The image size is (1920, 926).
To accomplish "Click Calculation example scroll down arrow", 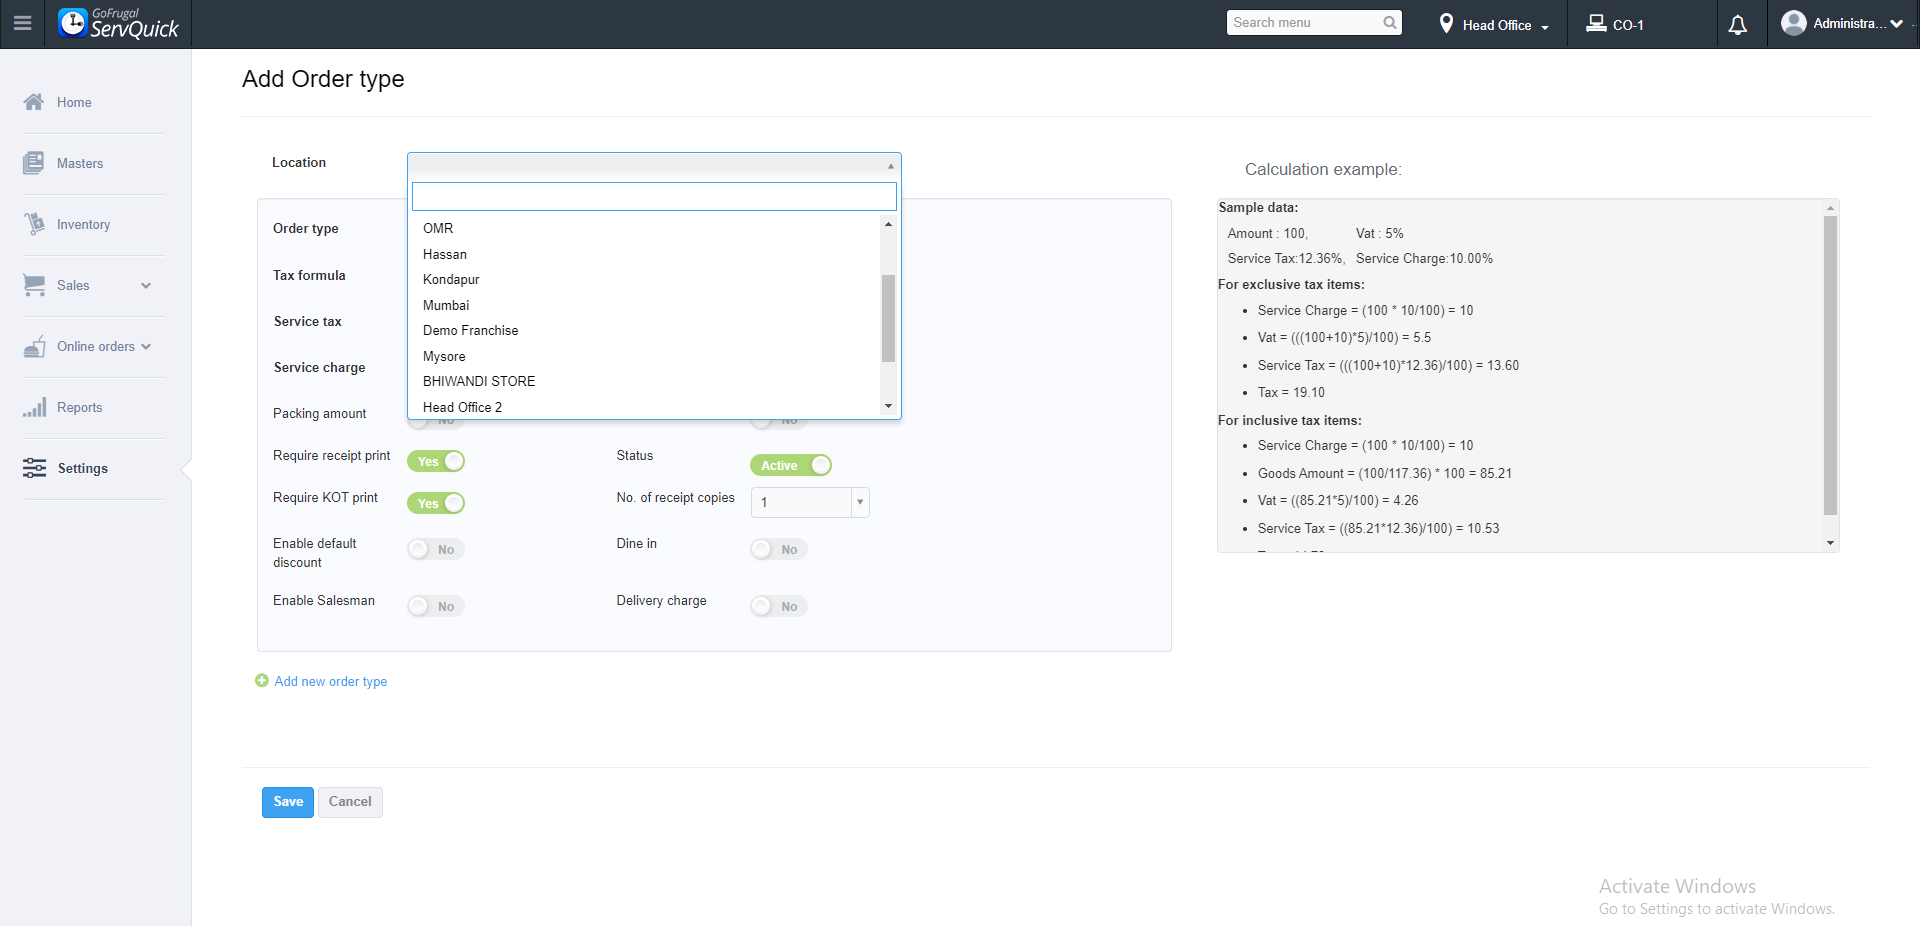I will 1830,543.
